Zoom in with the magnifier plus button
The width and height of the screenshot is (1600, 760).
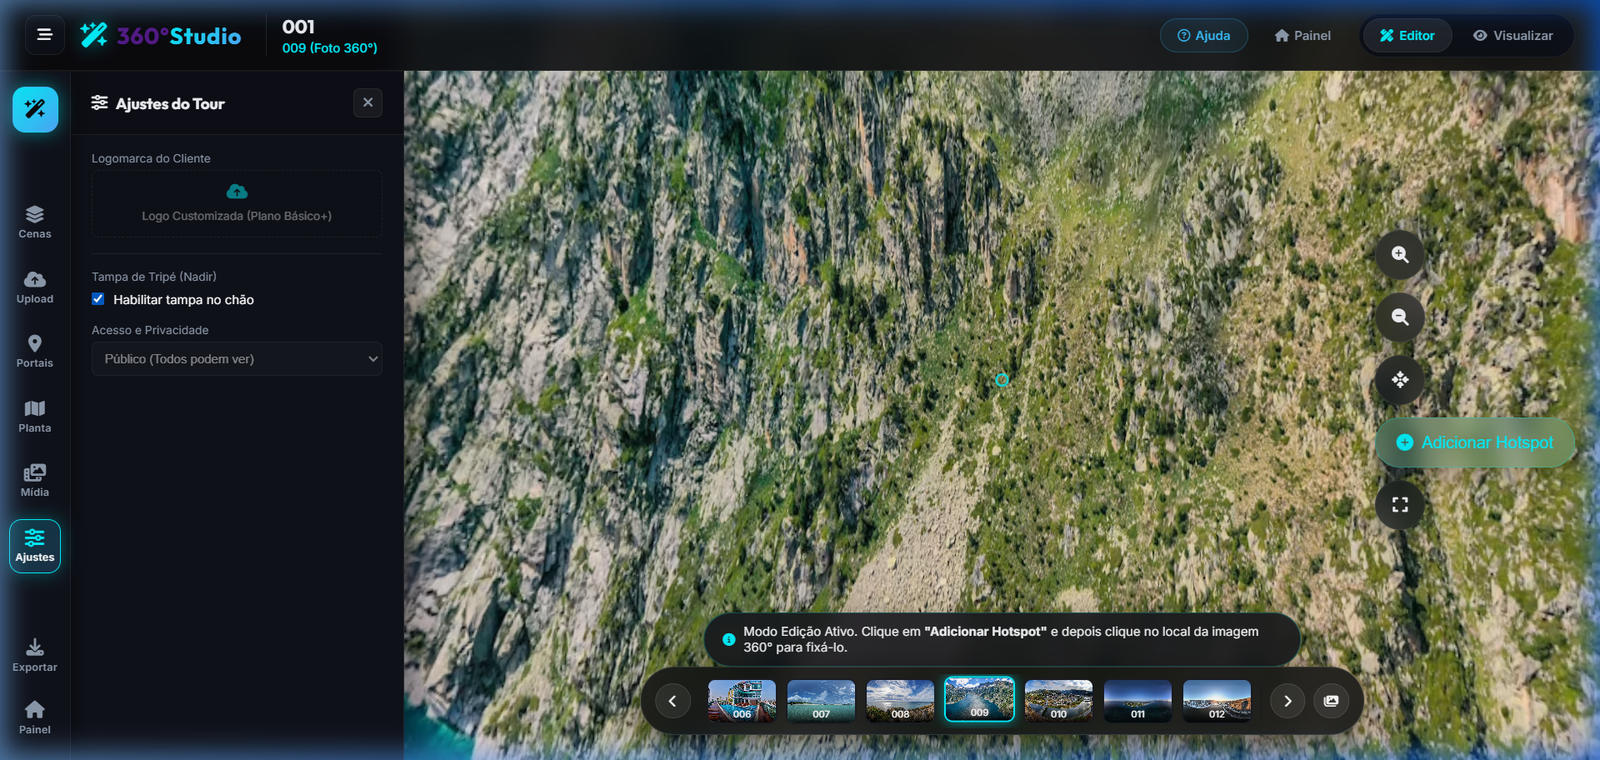pyautogui.click(x=1400, y=255)
